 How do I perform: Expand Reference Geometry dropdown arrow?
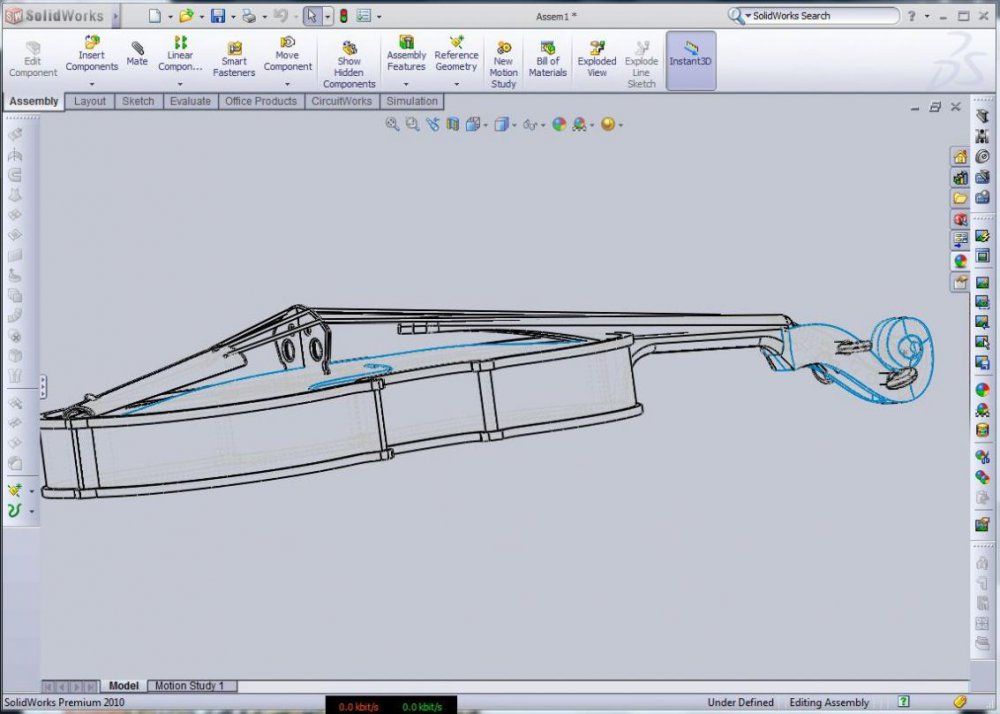pyautogui.click(x=456, y=84)
